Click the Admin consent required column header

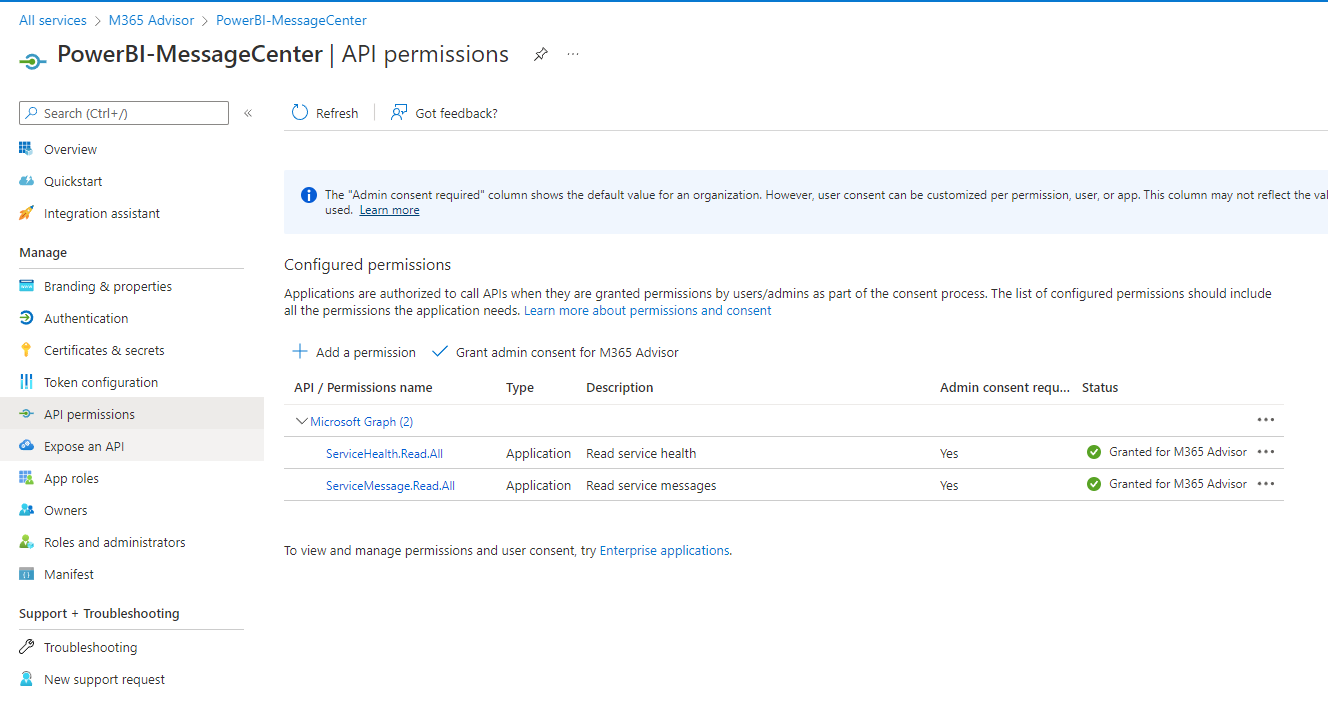pos(1005,387)
